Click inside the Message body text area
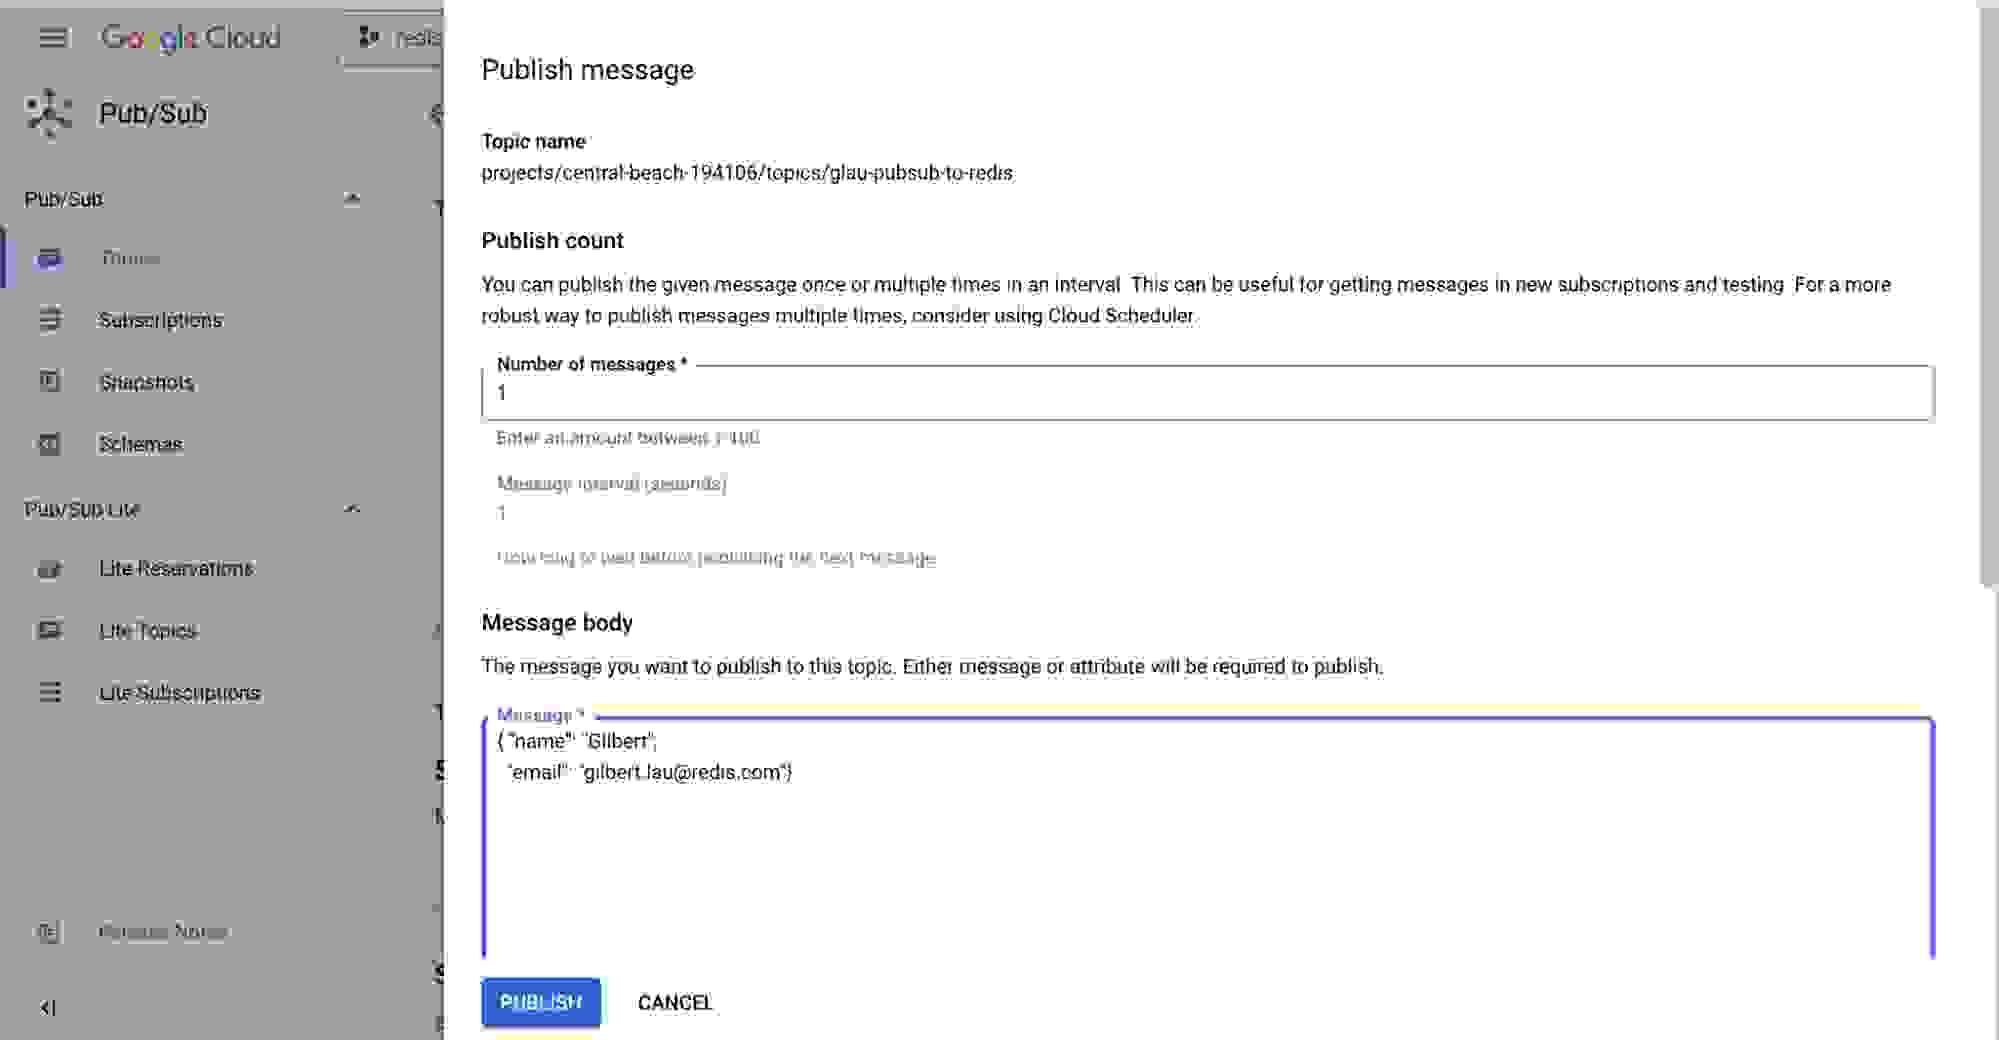The height and width of the screenshot is (1040, 1999). click(x=1200, y=830)
